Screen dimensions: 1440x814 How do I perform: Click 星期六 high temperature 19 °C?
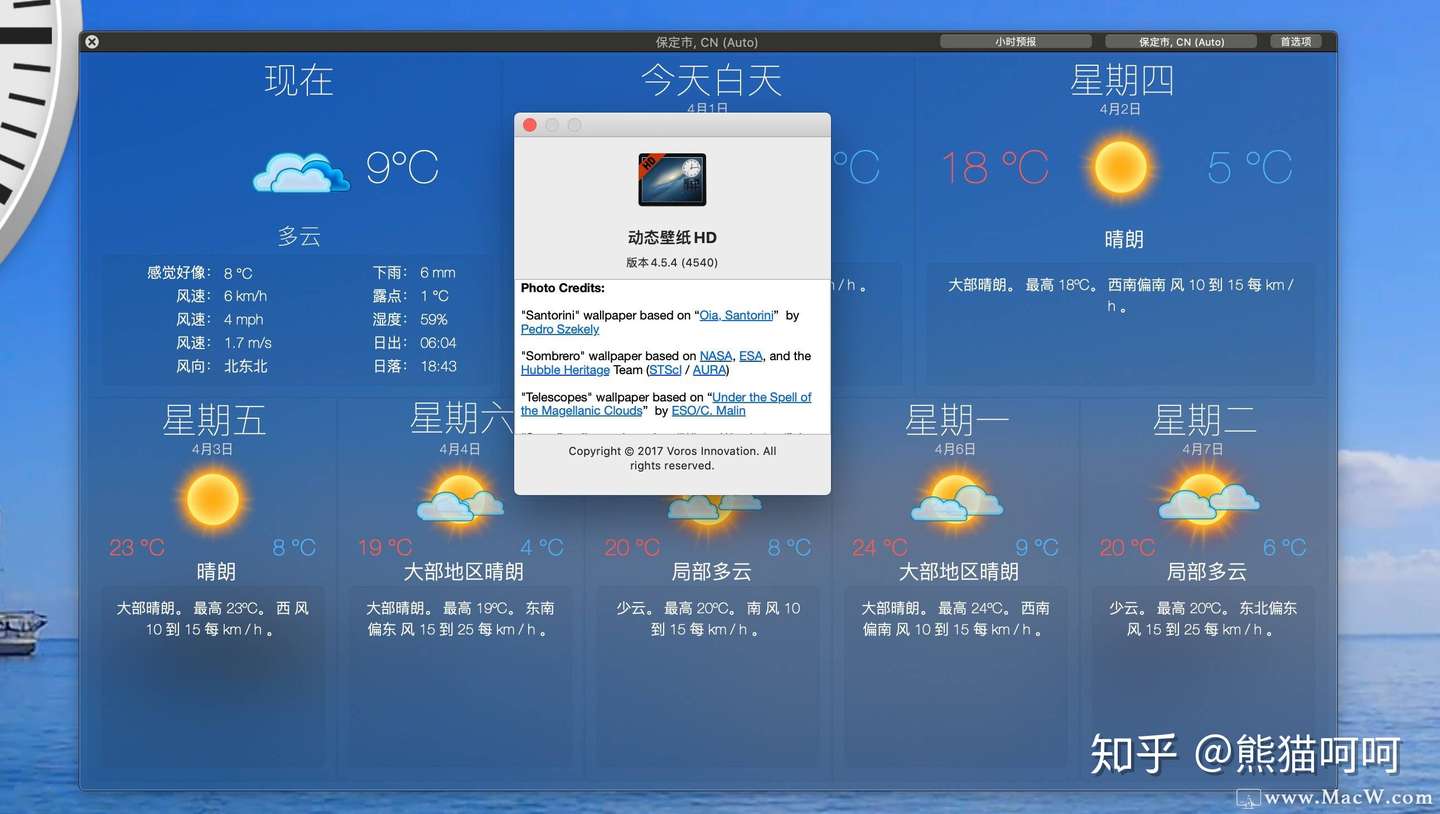[385, 548]
